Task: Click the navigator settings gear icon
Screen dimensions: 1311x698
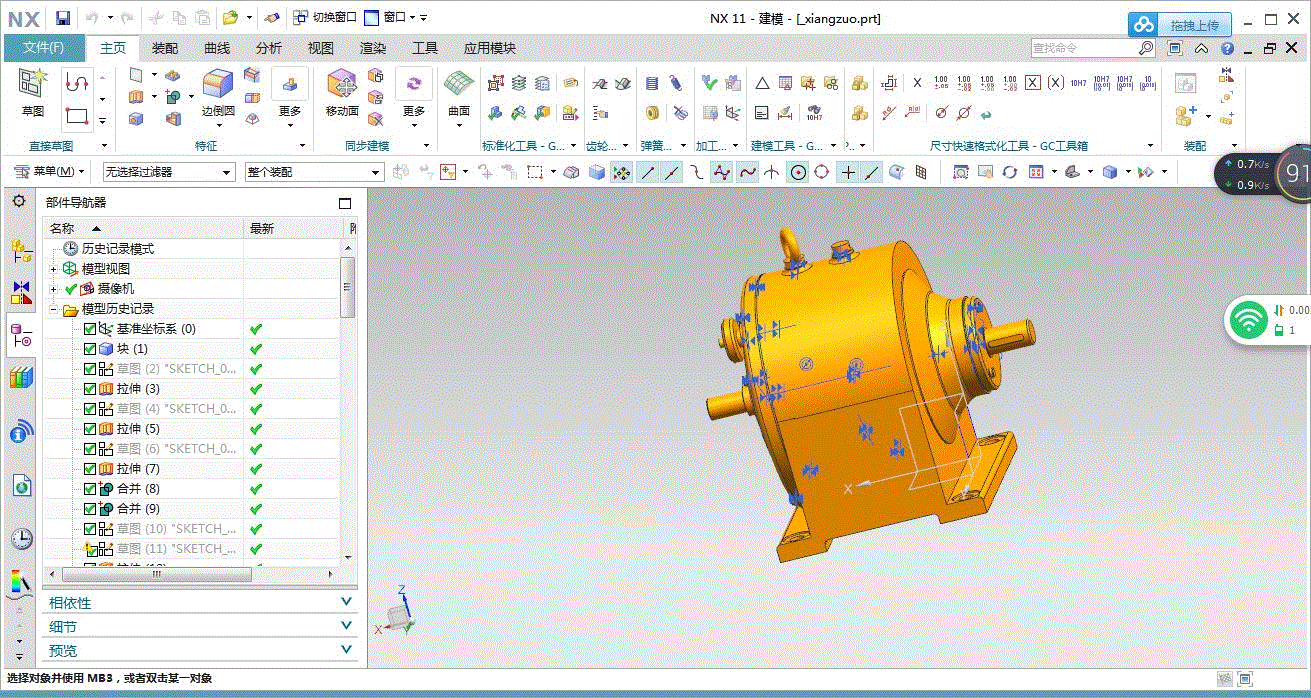Action: [19, 201]
